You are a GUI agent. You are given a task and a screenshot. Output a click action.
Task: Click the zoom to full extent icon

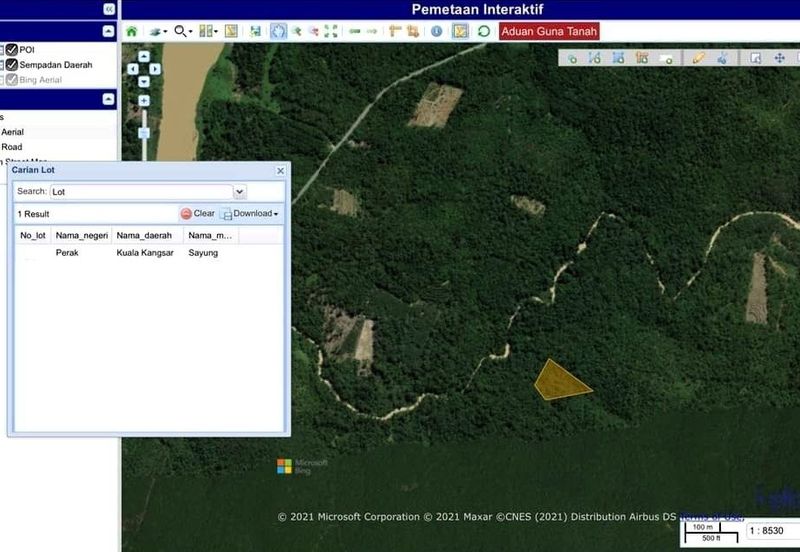331,31
